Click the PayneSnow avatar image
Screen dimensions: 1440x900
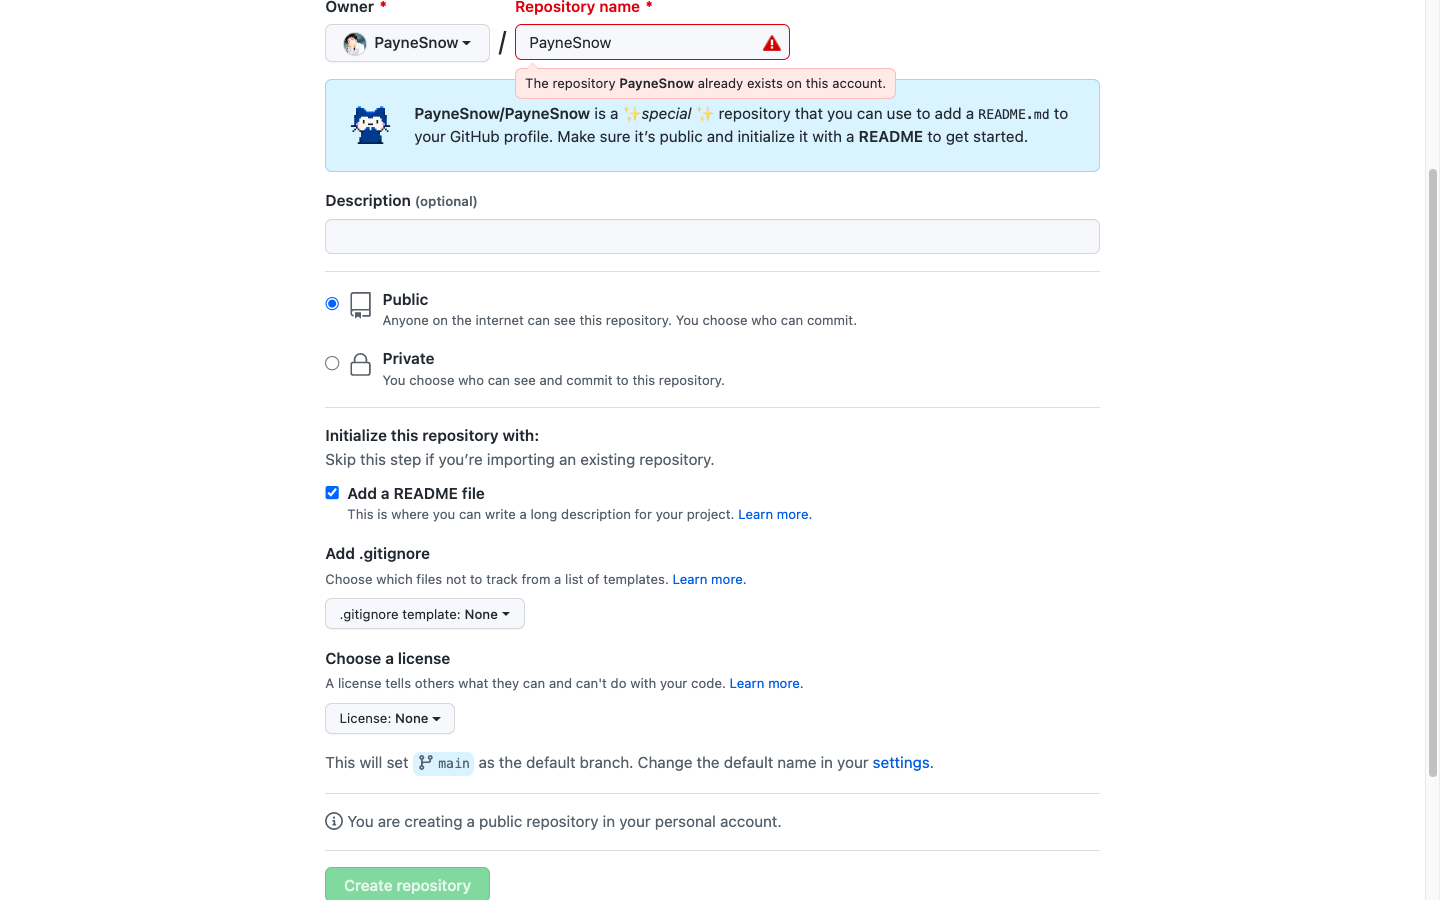pos(353,42)
